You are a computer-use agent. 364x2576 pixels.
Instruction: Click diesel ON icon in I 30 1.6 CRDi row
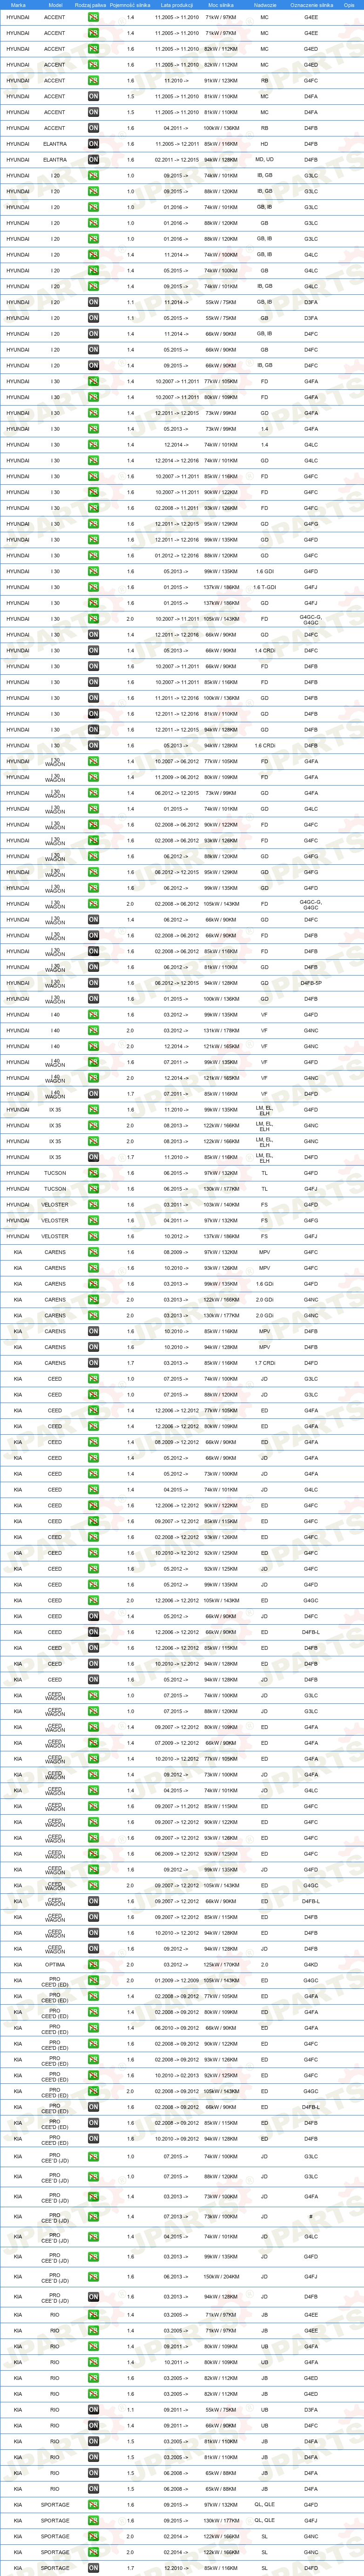[x=93, y=746]
